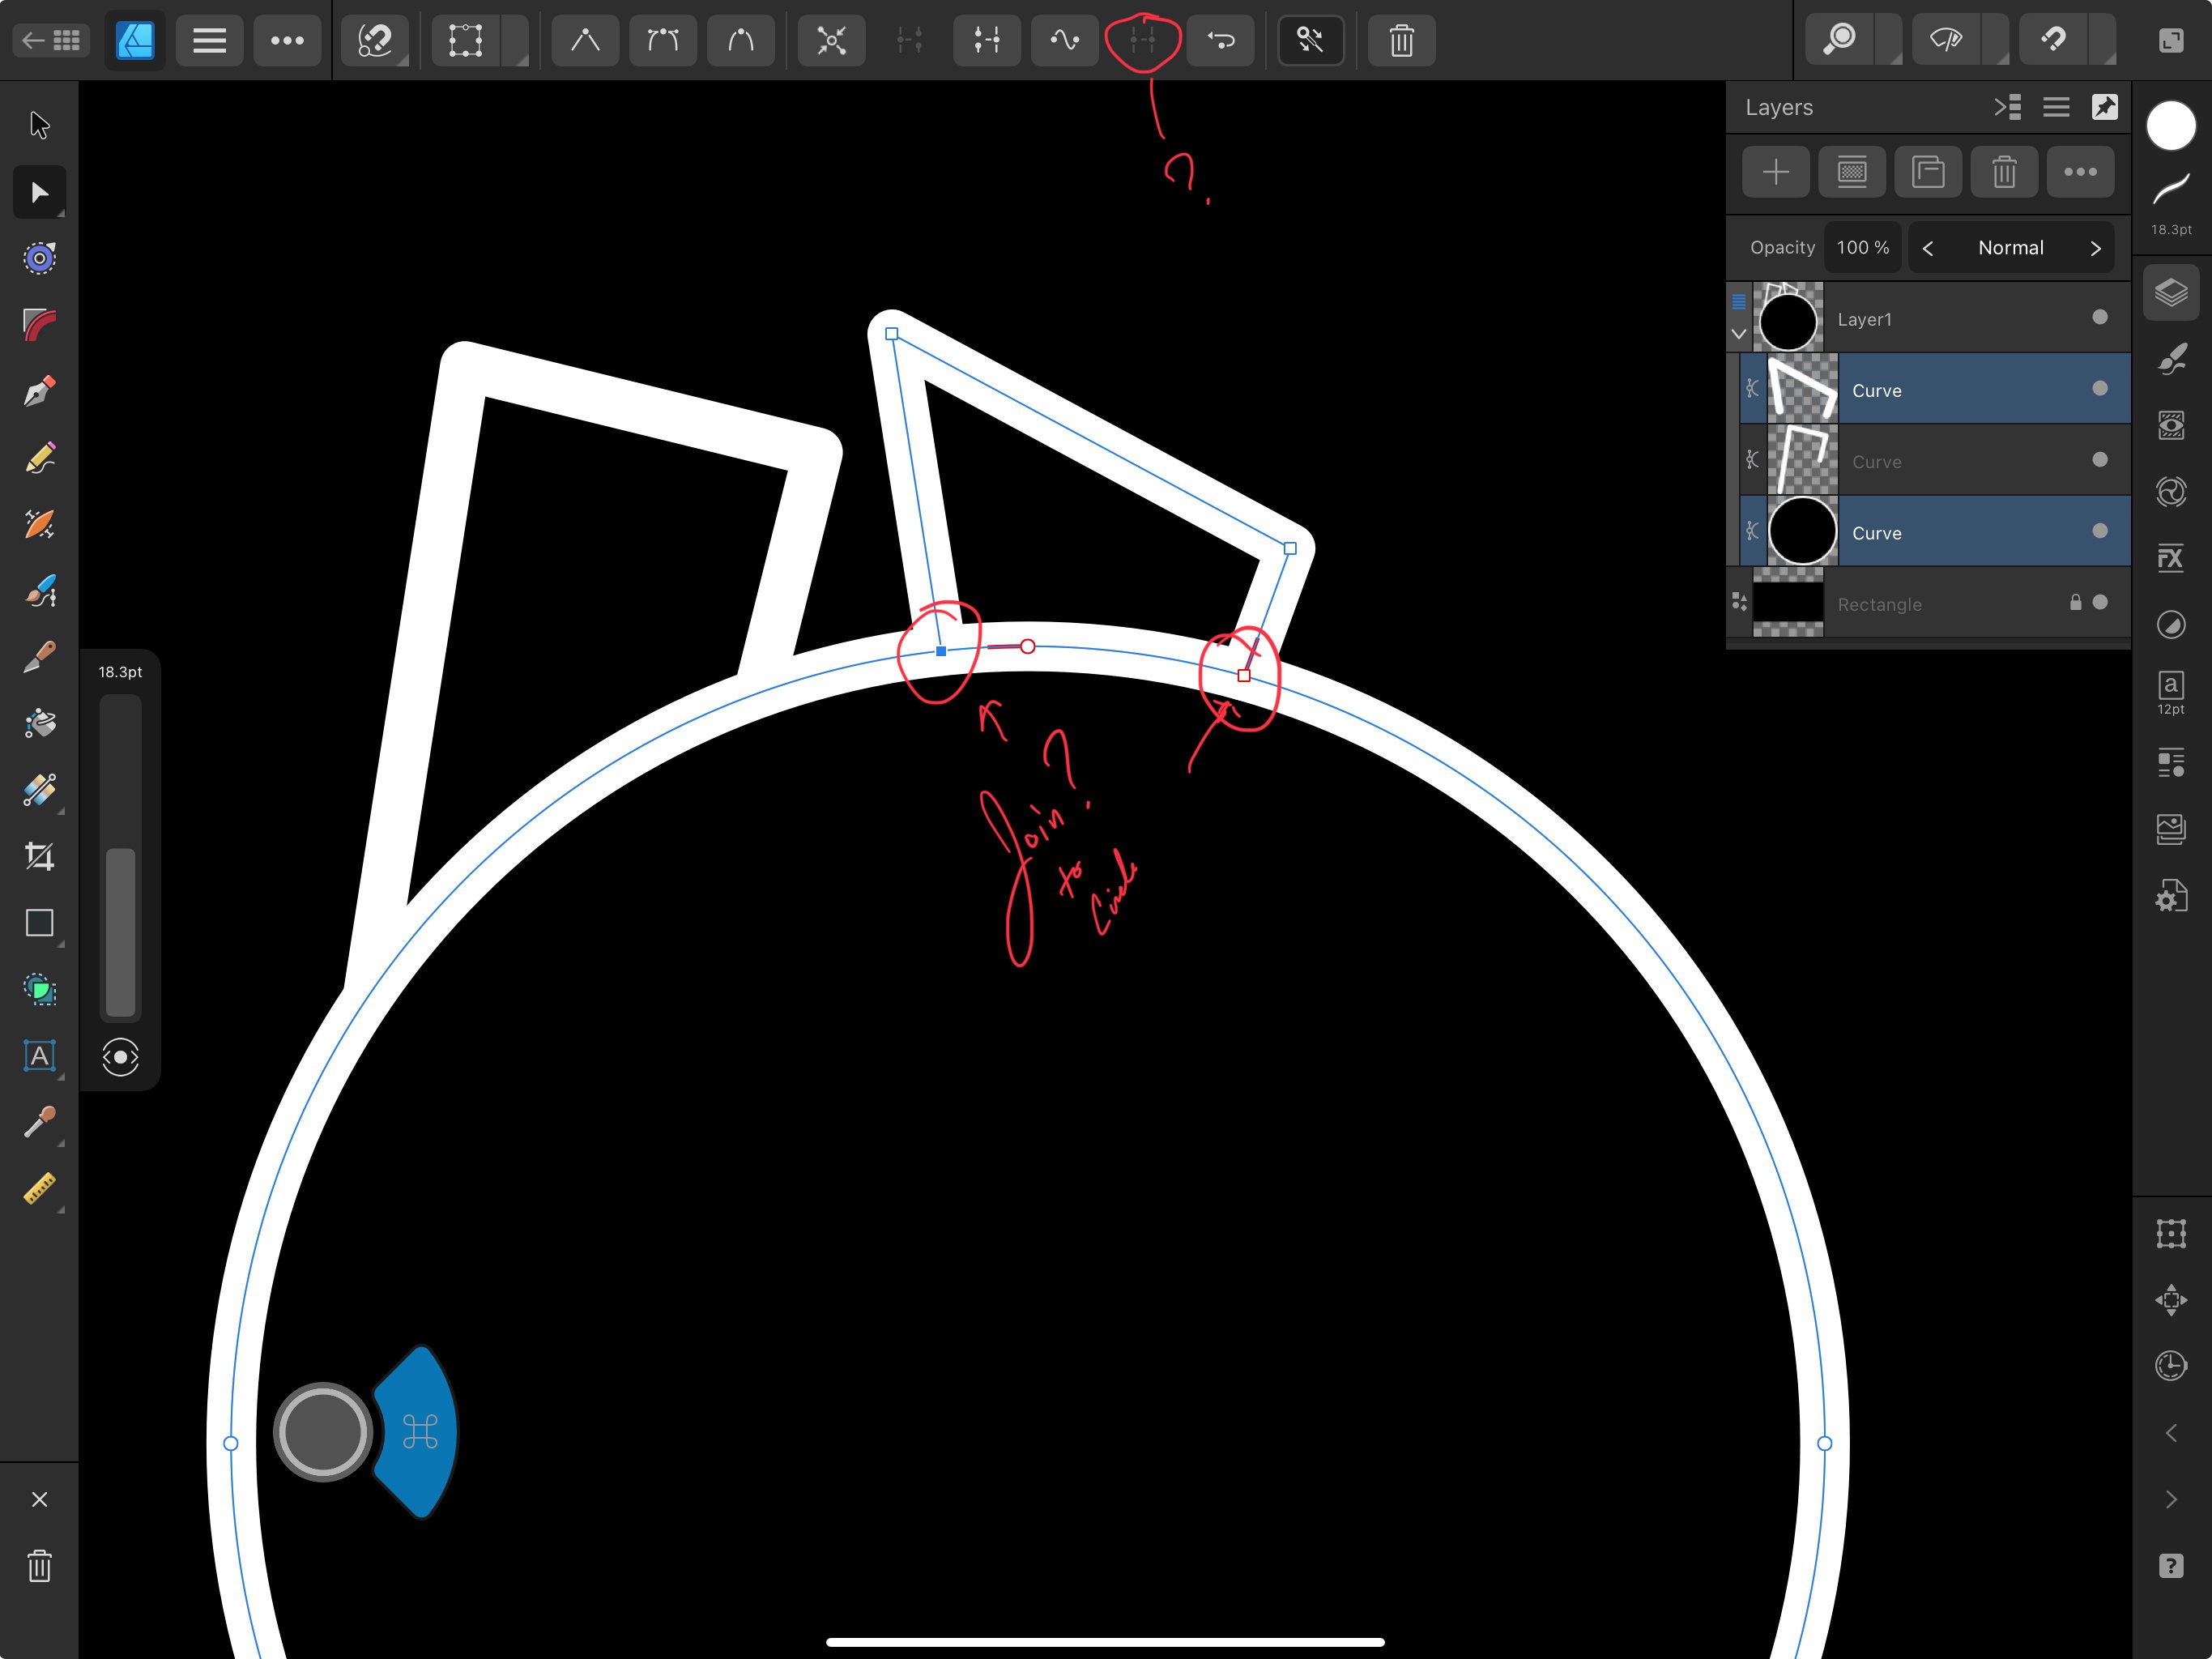
Task: Activate the Artistic Text tool
Action: click(39, 1055)
